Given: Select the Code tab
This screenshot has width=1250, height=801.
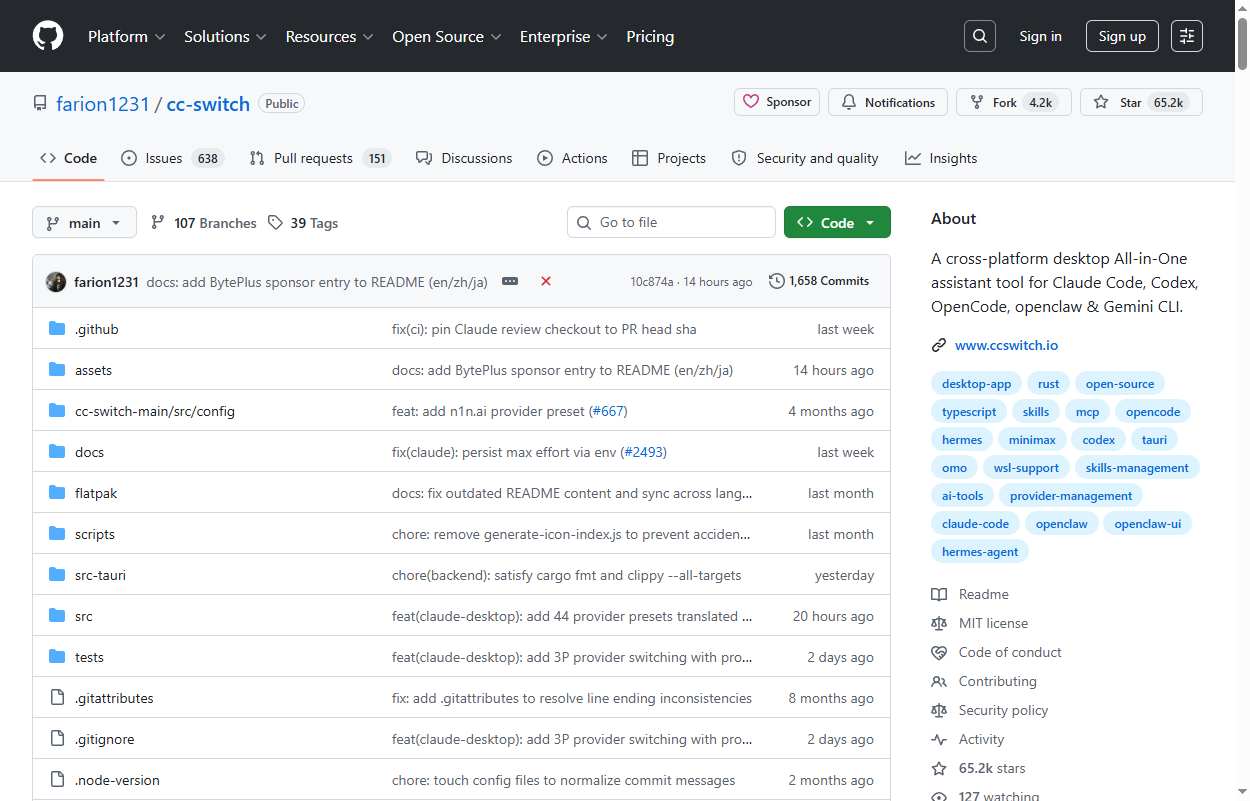Looking at the screenshot, I should click(68, 158).
